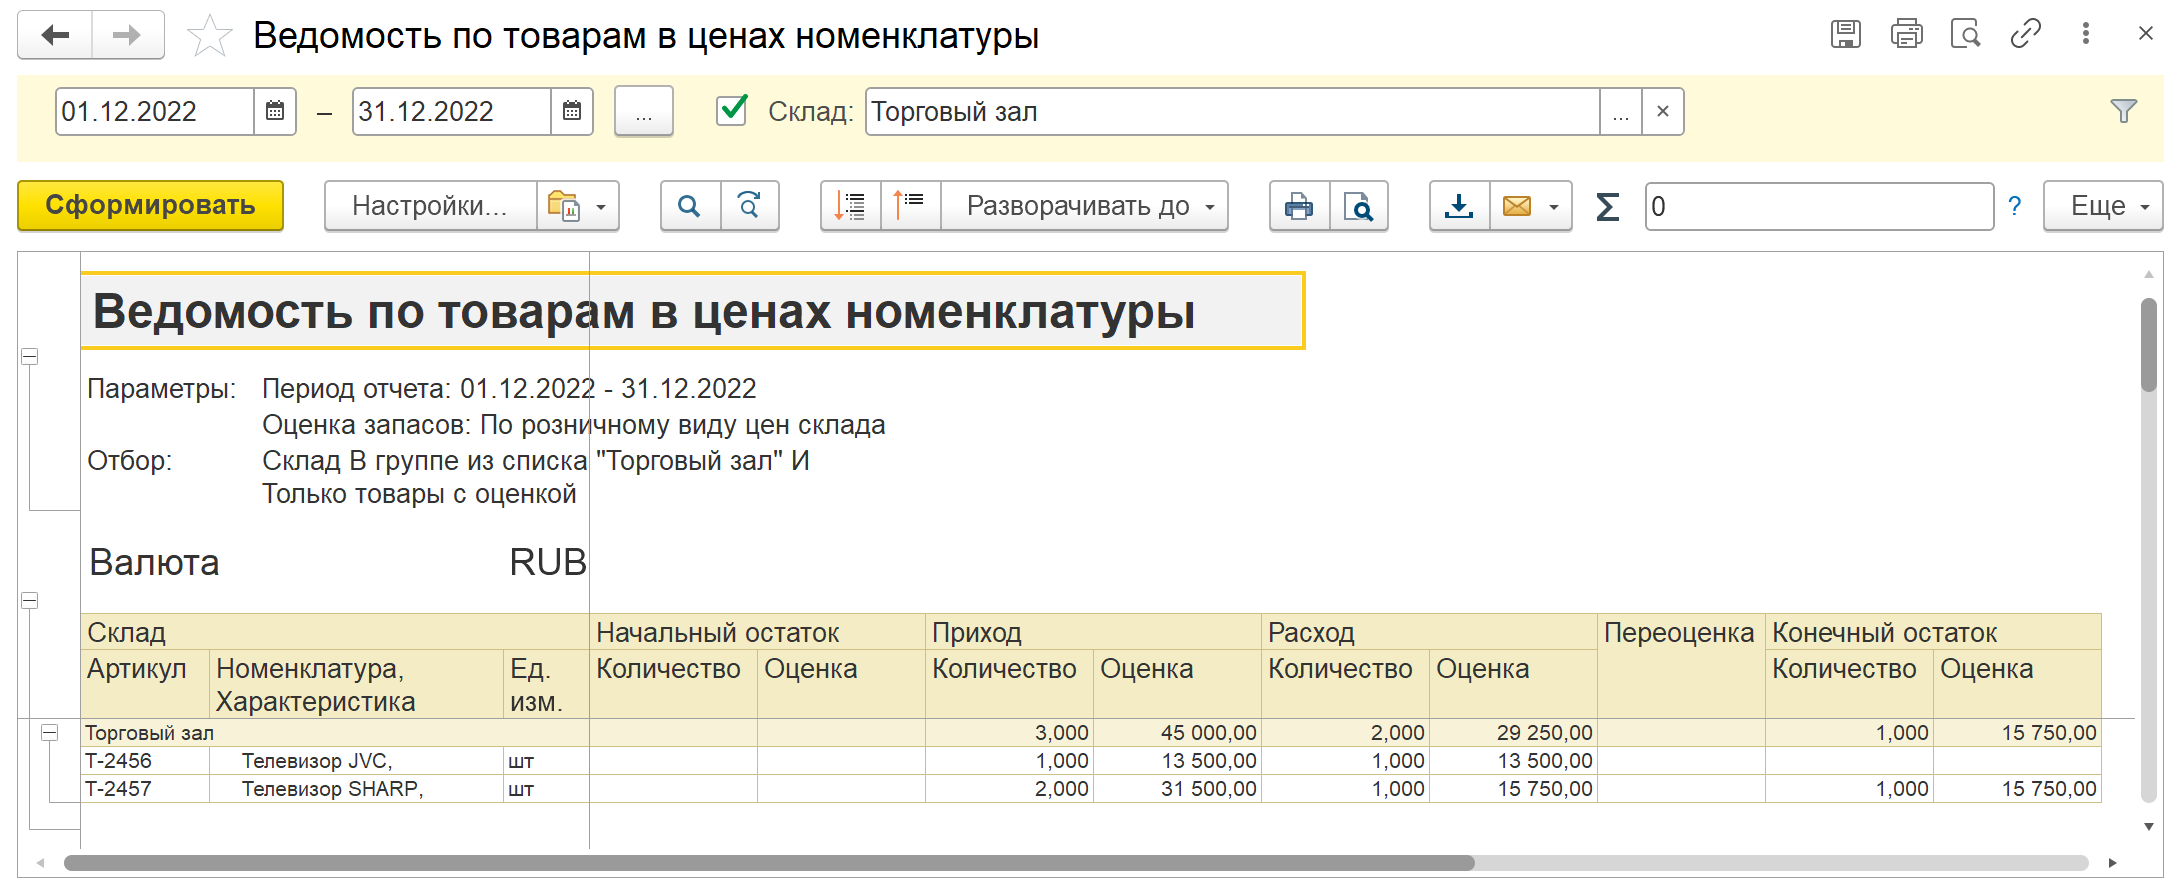
Task: Click the send by email envelope icon
Action: [1517, 206]
